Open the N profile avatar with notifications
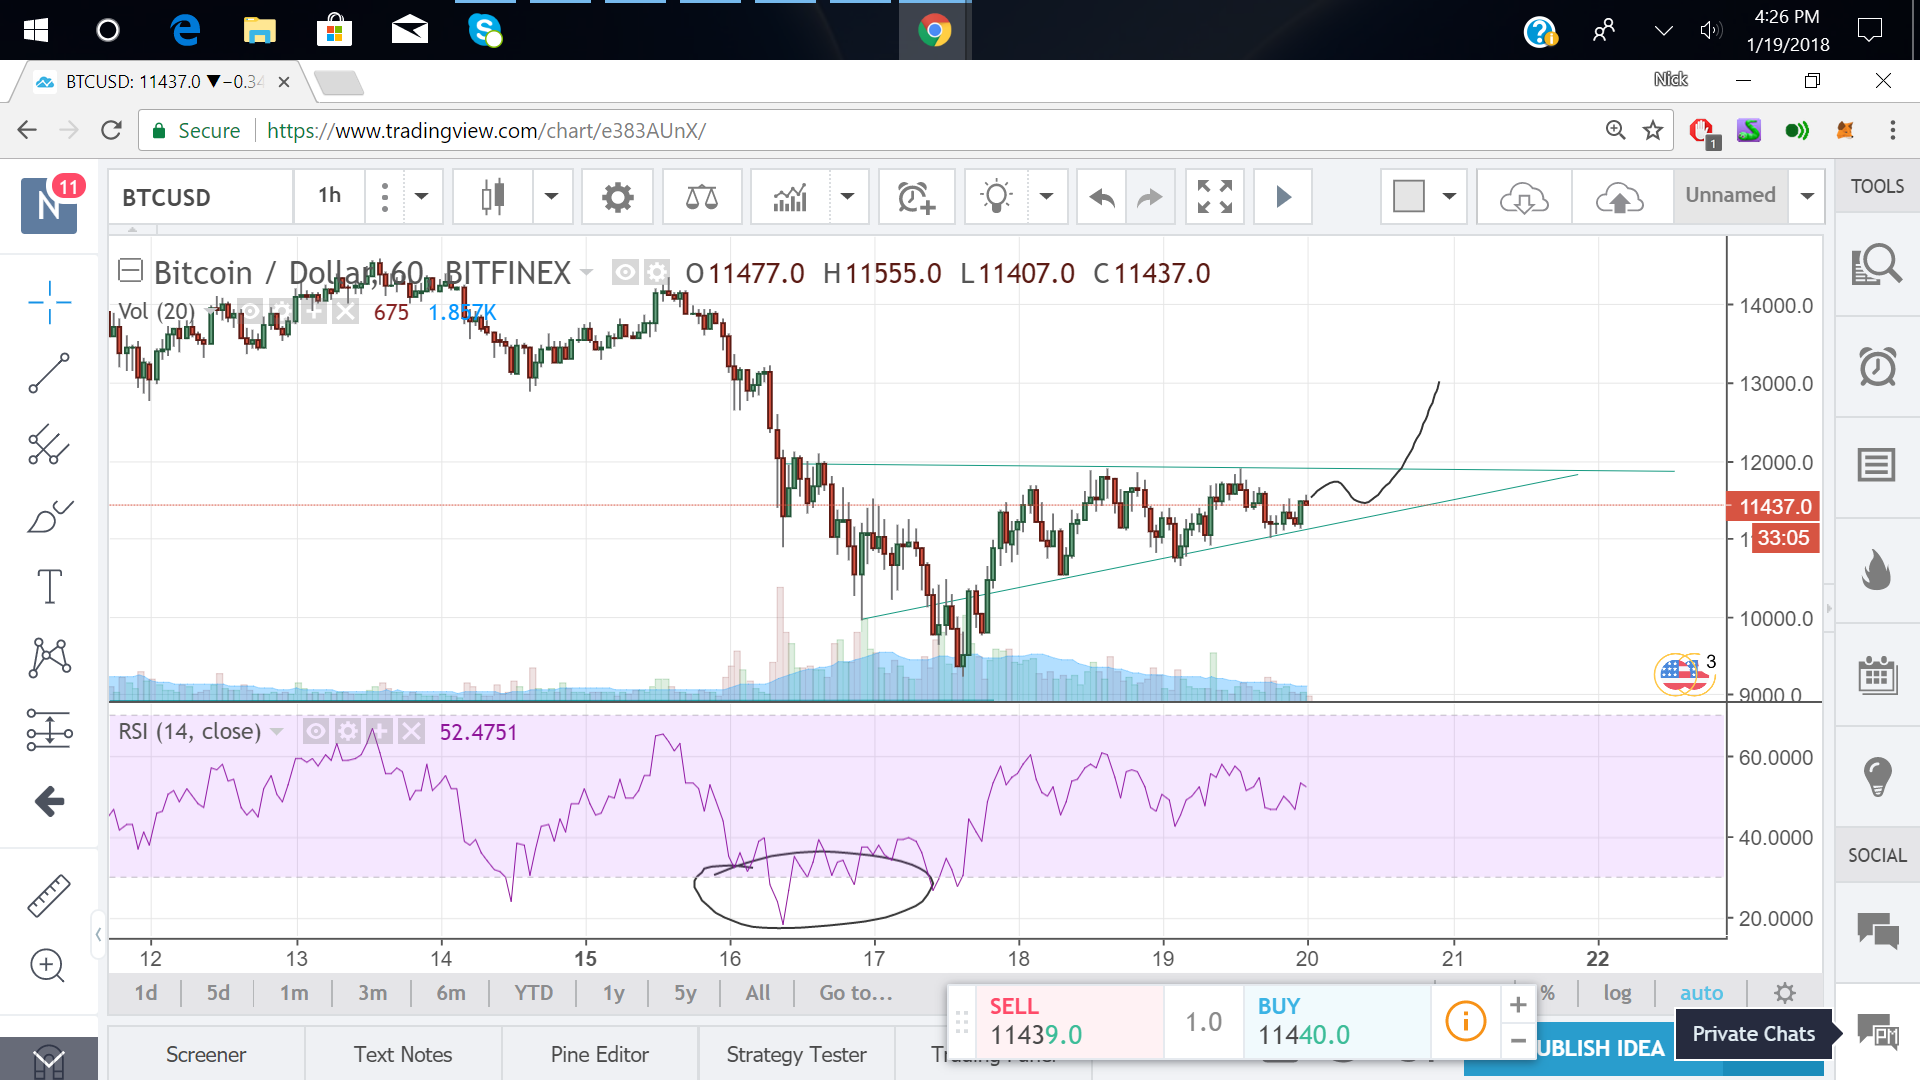This screenshot has height=1080, width=1920. tap(50, 205)
